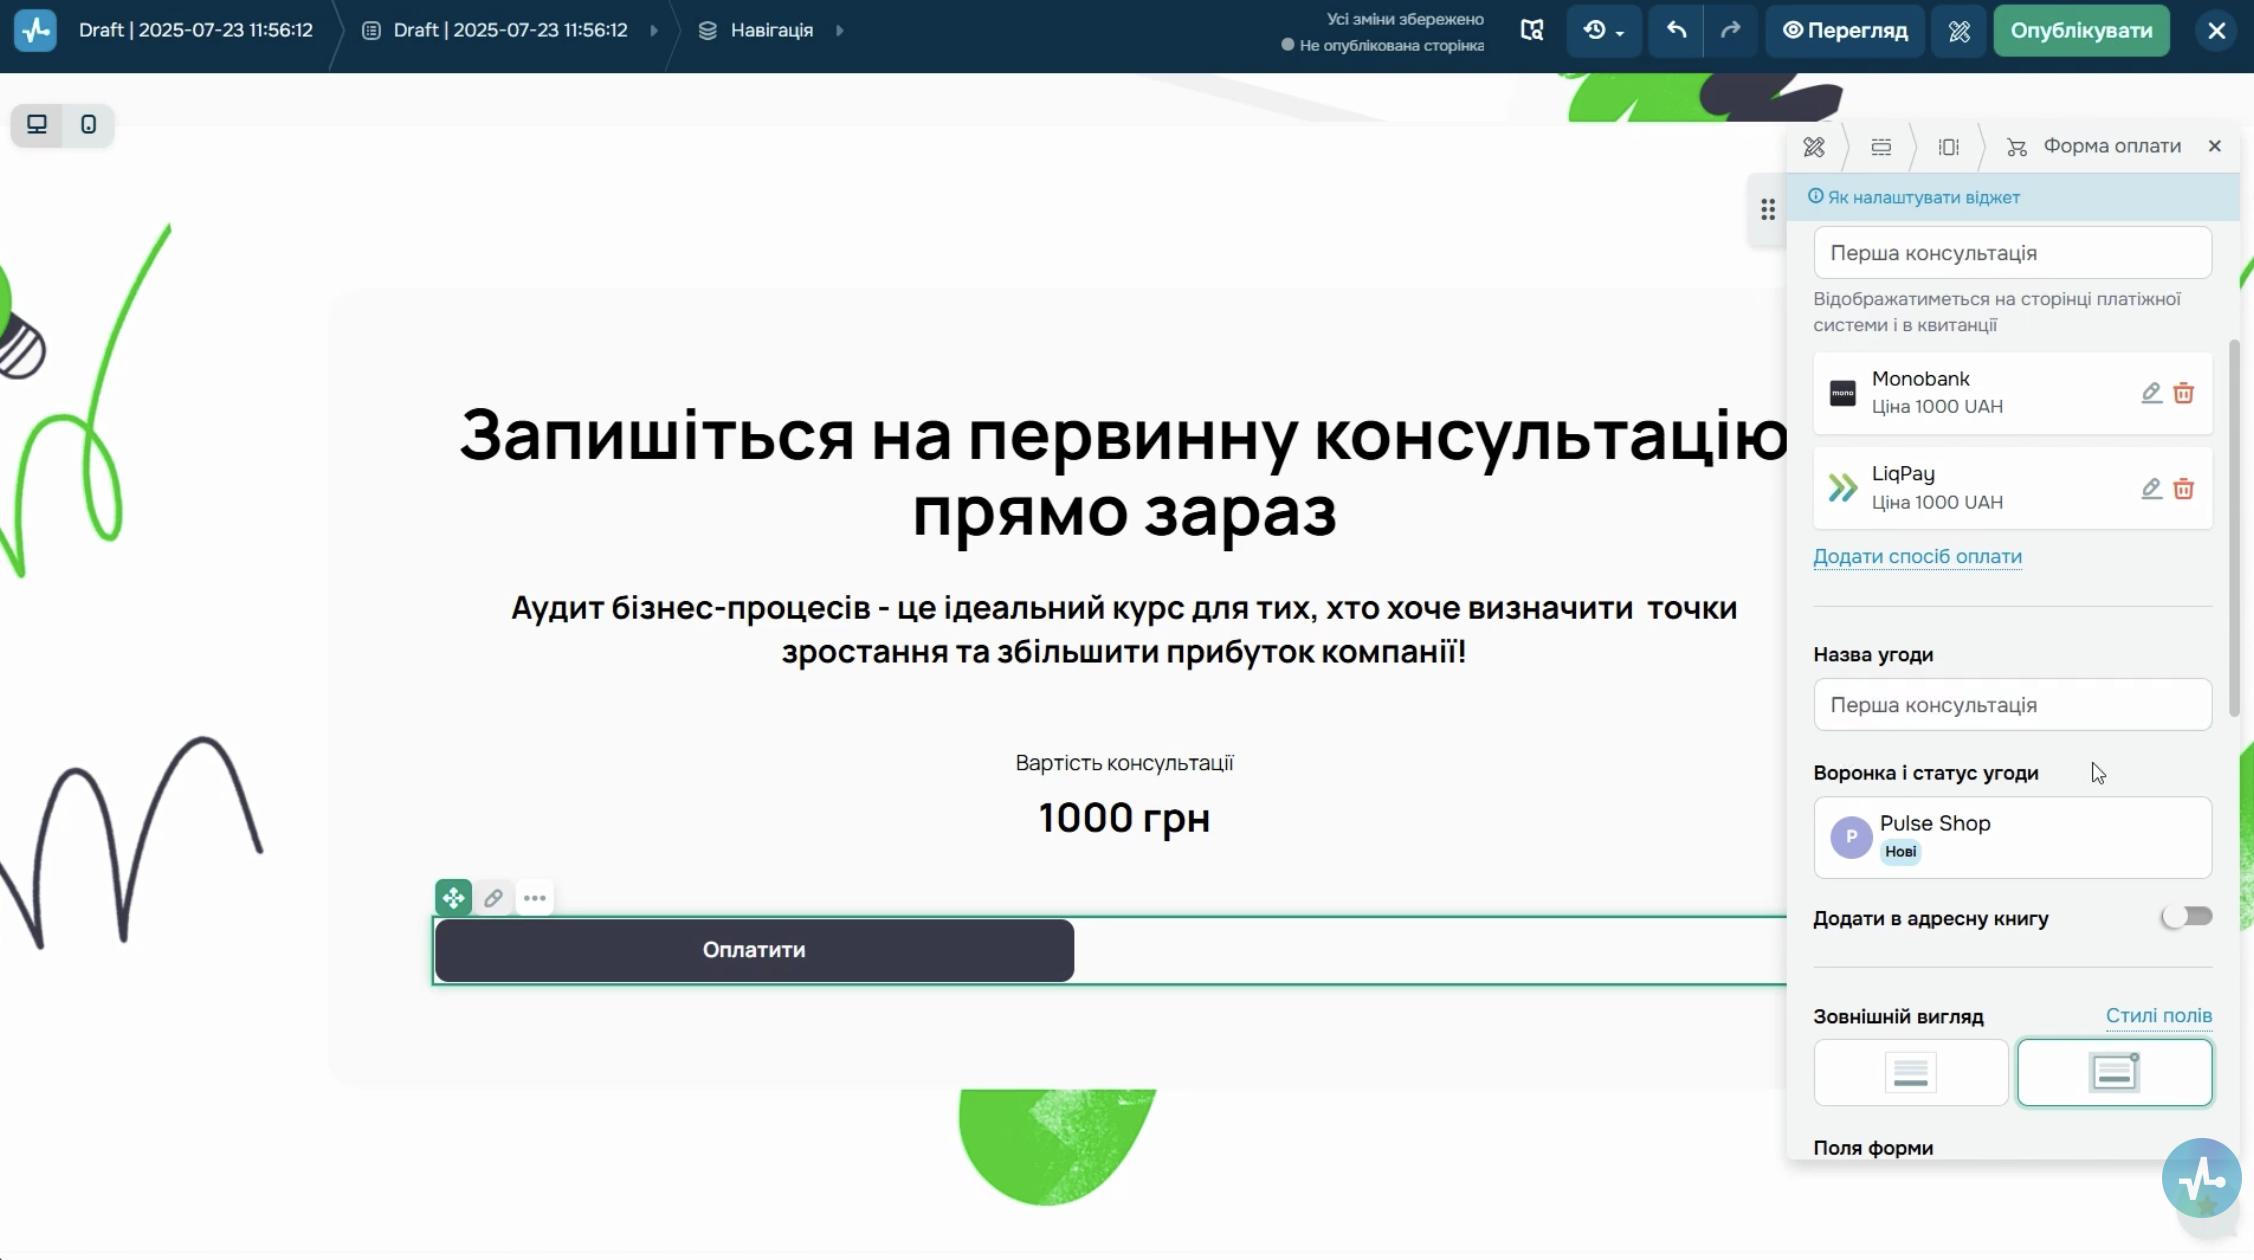Open Стилі полів link

tap(2158, 1016)
